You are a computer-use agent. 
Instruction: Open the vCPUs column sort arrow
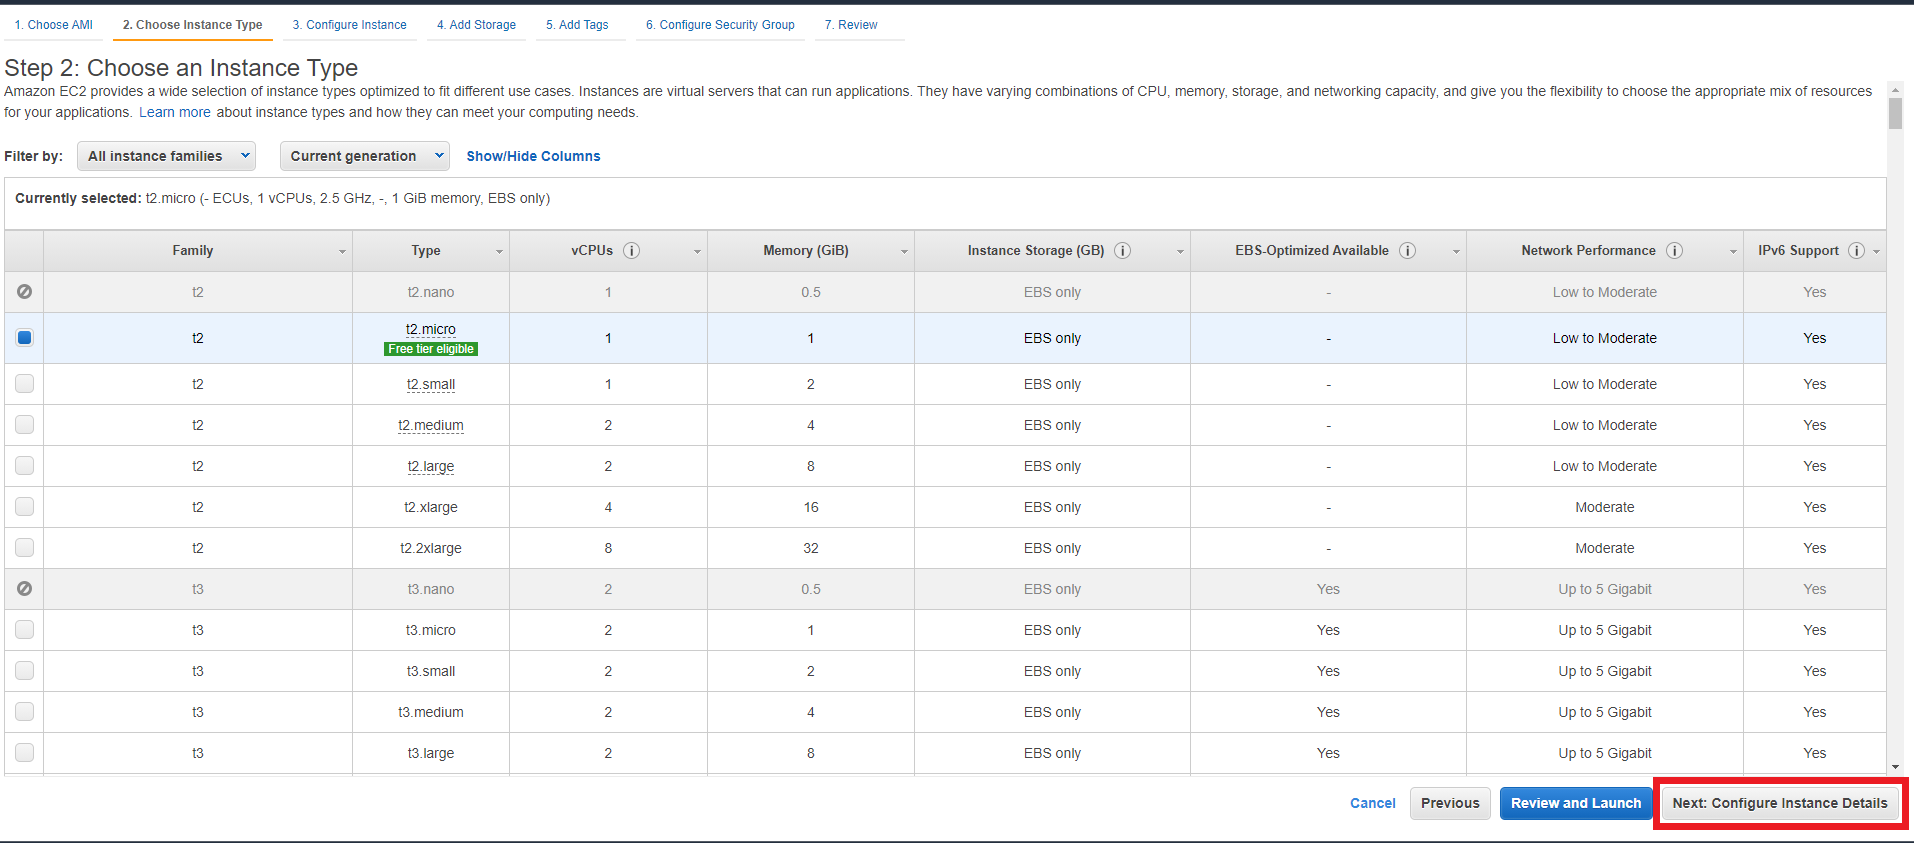pyautogui.click(x=697, y=252)
